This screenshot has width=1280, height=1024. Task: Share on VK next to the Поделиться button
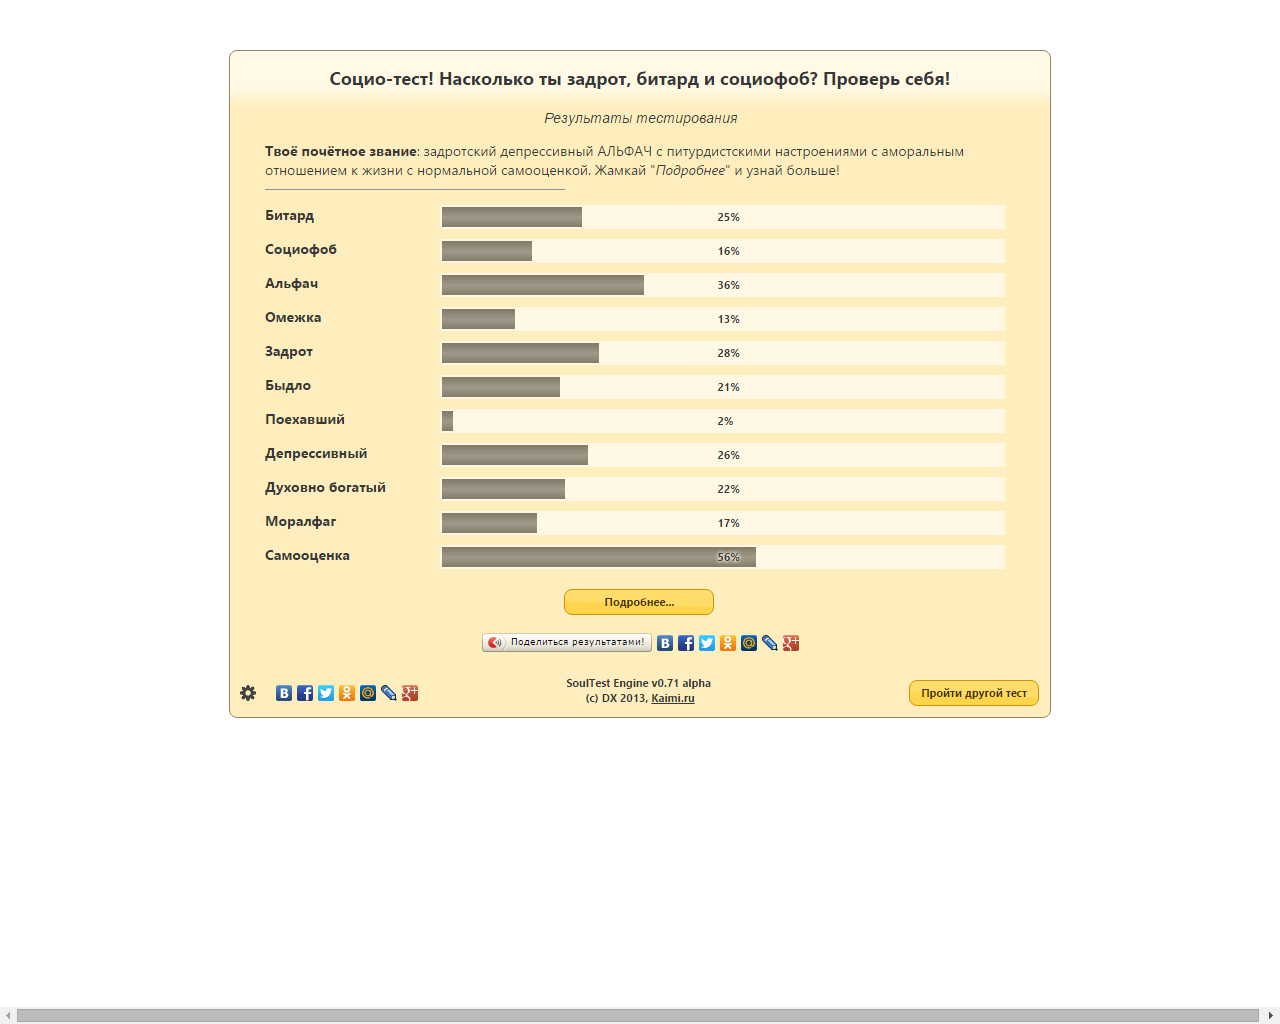(665, 643)
